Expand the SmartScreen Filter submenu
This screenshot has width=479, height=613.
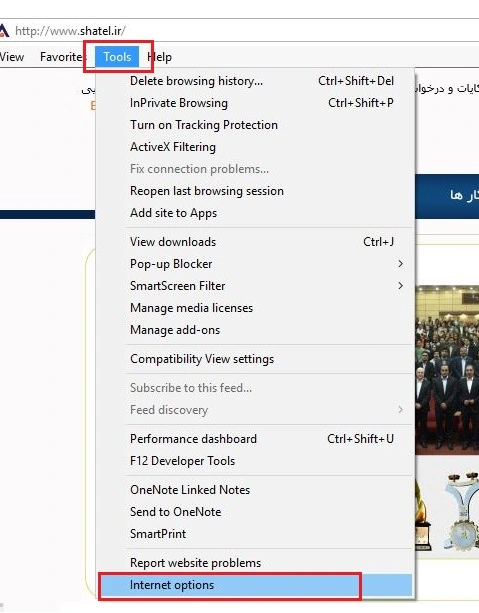pyautogui.click(x=255, y=286)
